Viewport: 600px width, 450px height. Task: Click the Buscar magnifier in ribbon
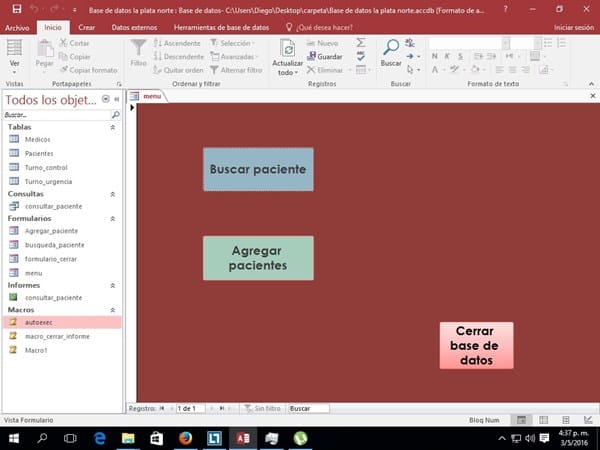click(x=391, y=47)
